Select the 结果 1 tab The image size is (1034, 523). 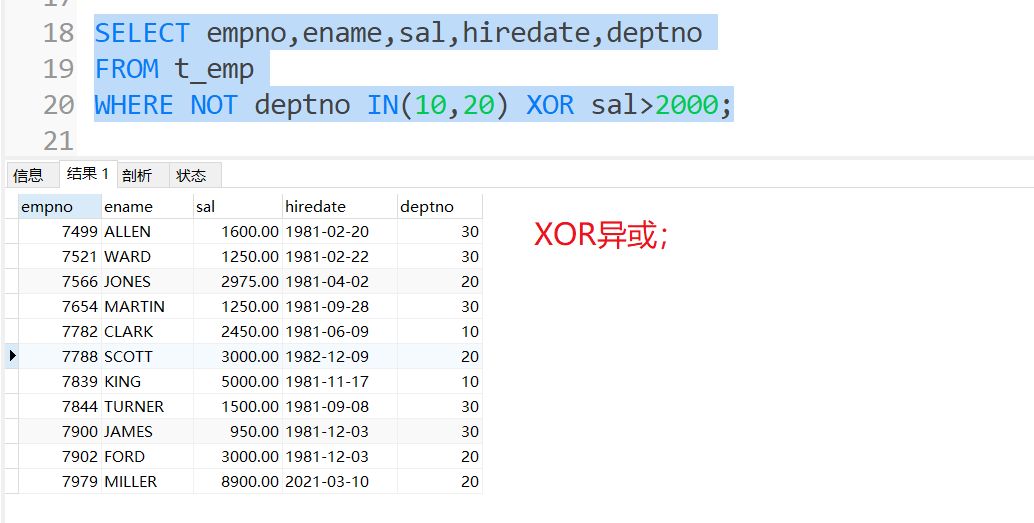[x=88, y=174]
